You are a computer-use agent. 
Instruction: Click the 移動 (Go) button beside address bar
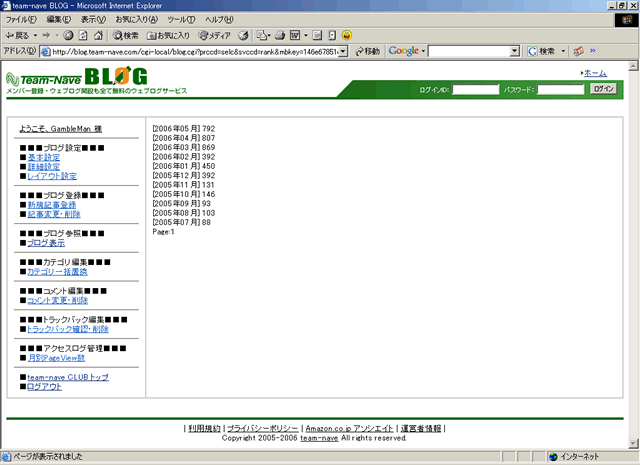[x=366, y=51]
